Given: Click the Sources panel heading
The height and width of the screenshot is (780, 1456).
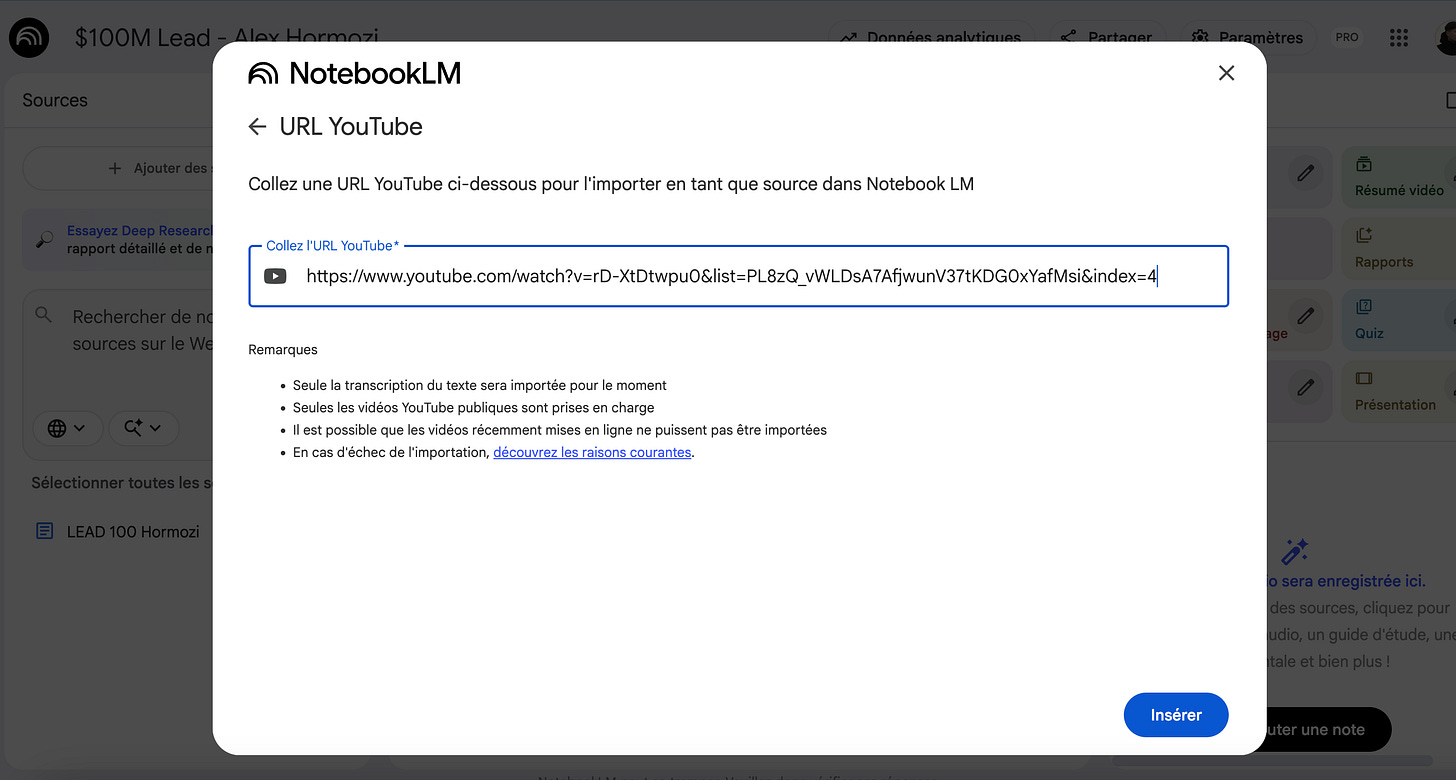Looking at the screenshot, I should point(55,100).
